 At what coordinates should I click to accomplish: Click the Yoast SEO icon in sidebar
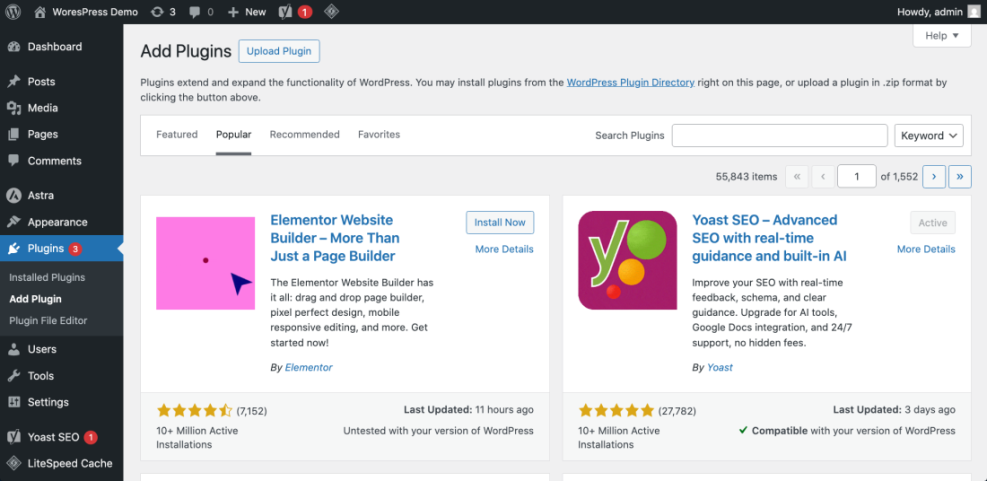(x=14, y=437)
